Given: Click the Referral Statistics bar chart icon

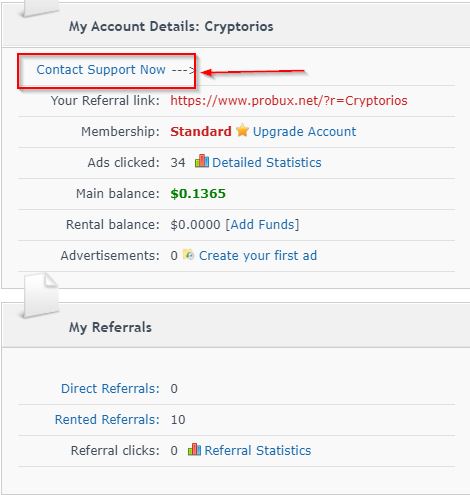Looking at the screenshot, I should coord(194,449).
